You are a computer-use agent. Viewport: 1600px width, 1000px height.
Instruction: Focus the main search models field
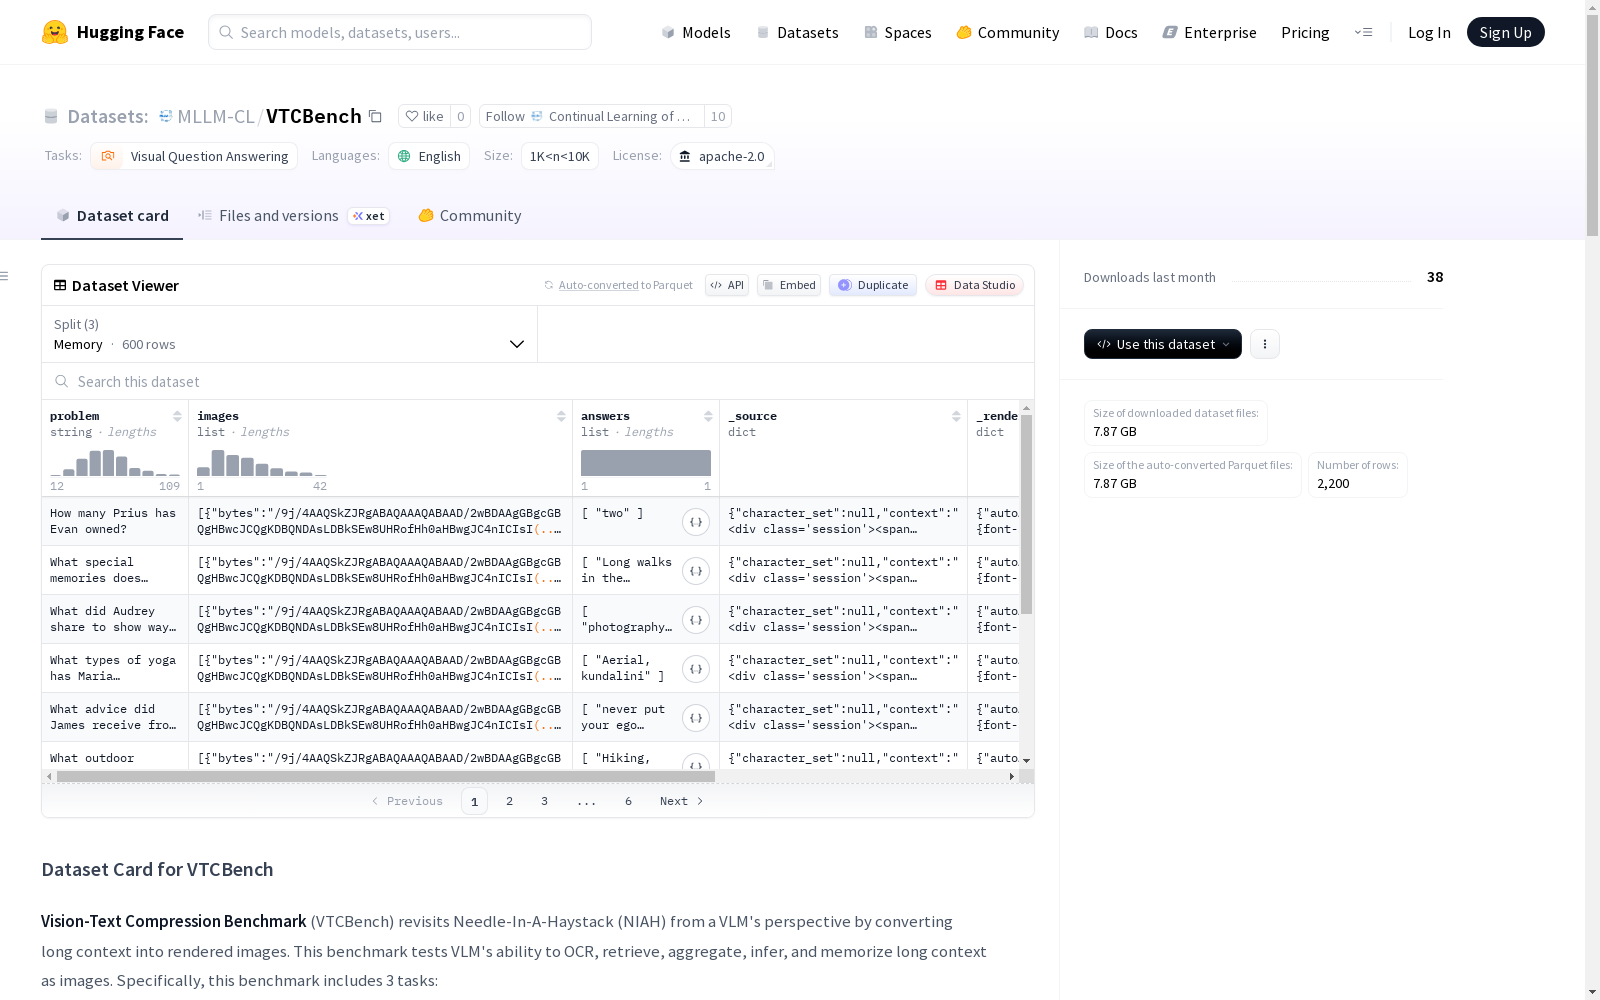pos(400,32)
